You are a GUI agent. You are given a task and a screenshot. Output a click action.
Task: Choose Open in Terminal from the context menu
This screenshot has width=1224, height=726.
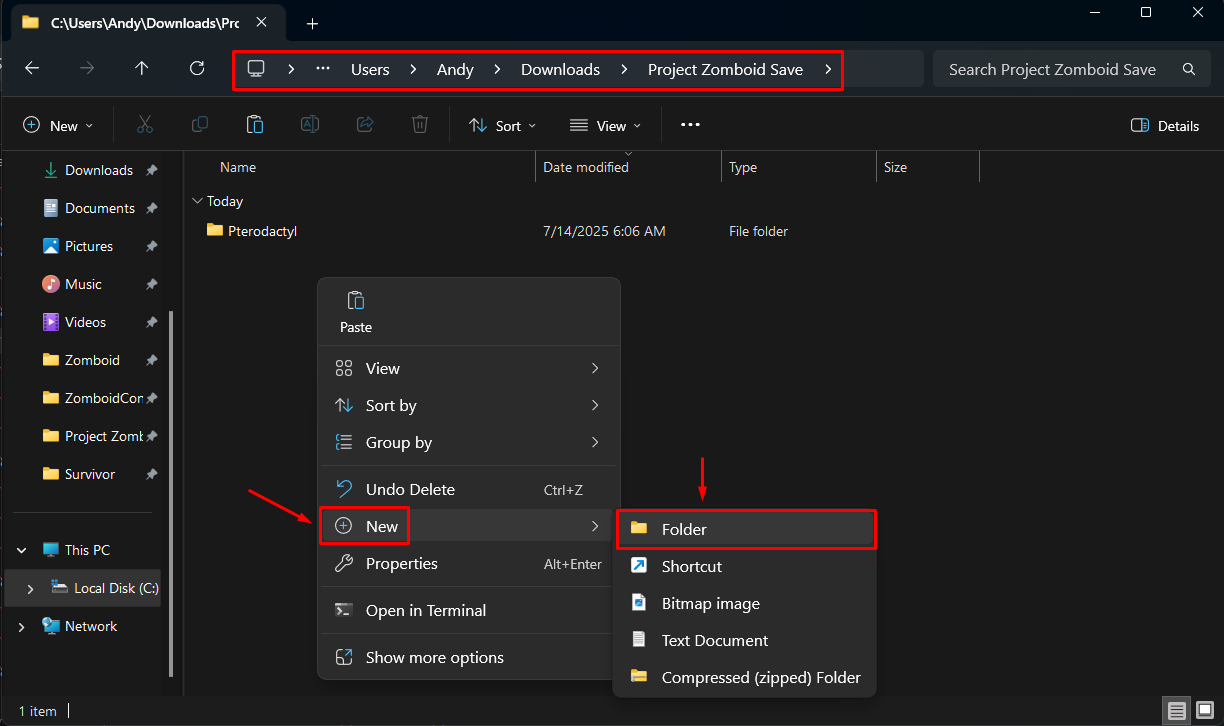pos(424,610)
